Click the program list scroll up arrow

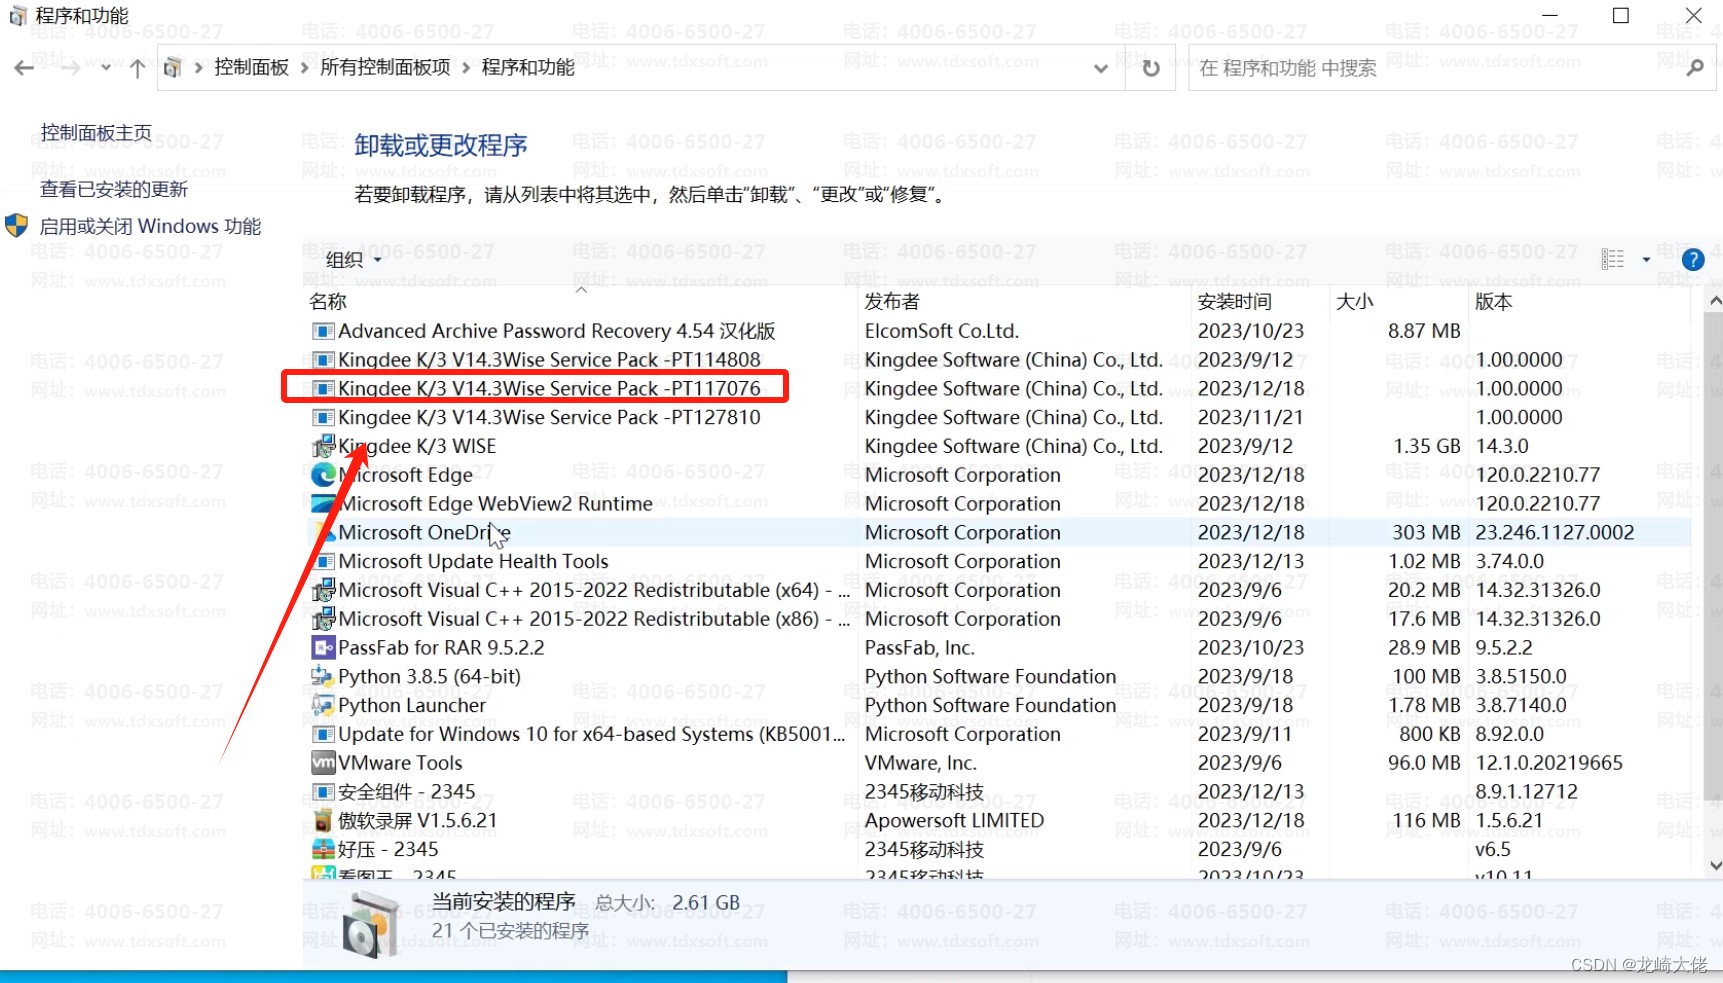coord(1714,301)
